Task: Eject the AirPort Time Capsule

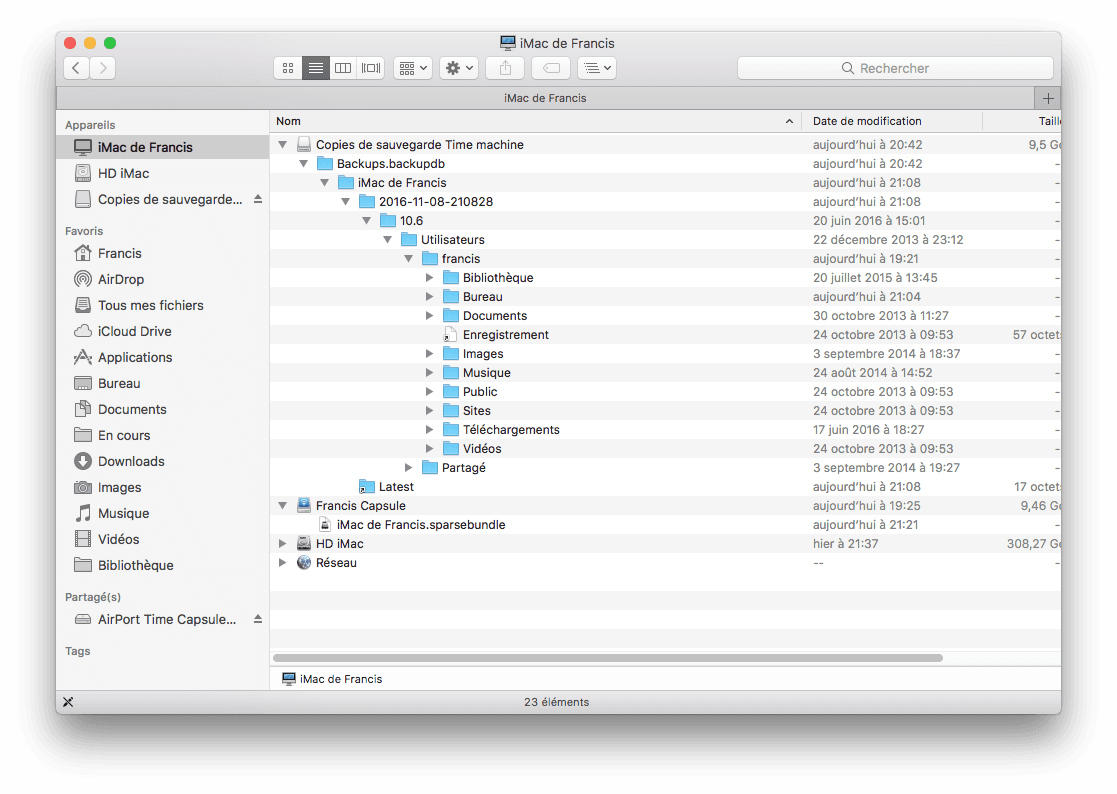Action: (x=258, y=620)
